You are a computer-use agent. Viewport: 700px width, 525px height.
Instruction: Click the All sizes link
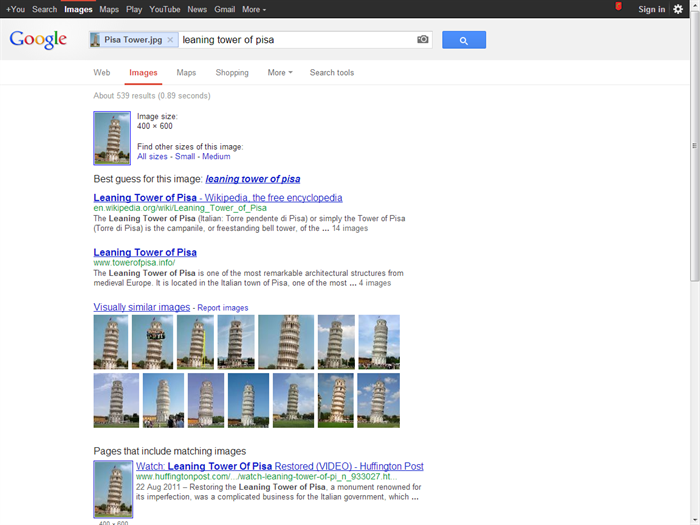(x=152, y=156)
